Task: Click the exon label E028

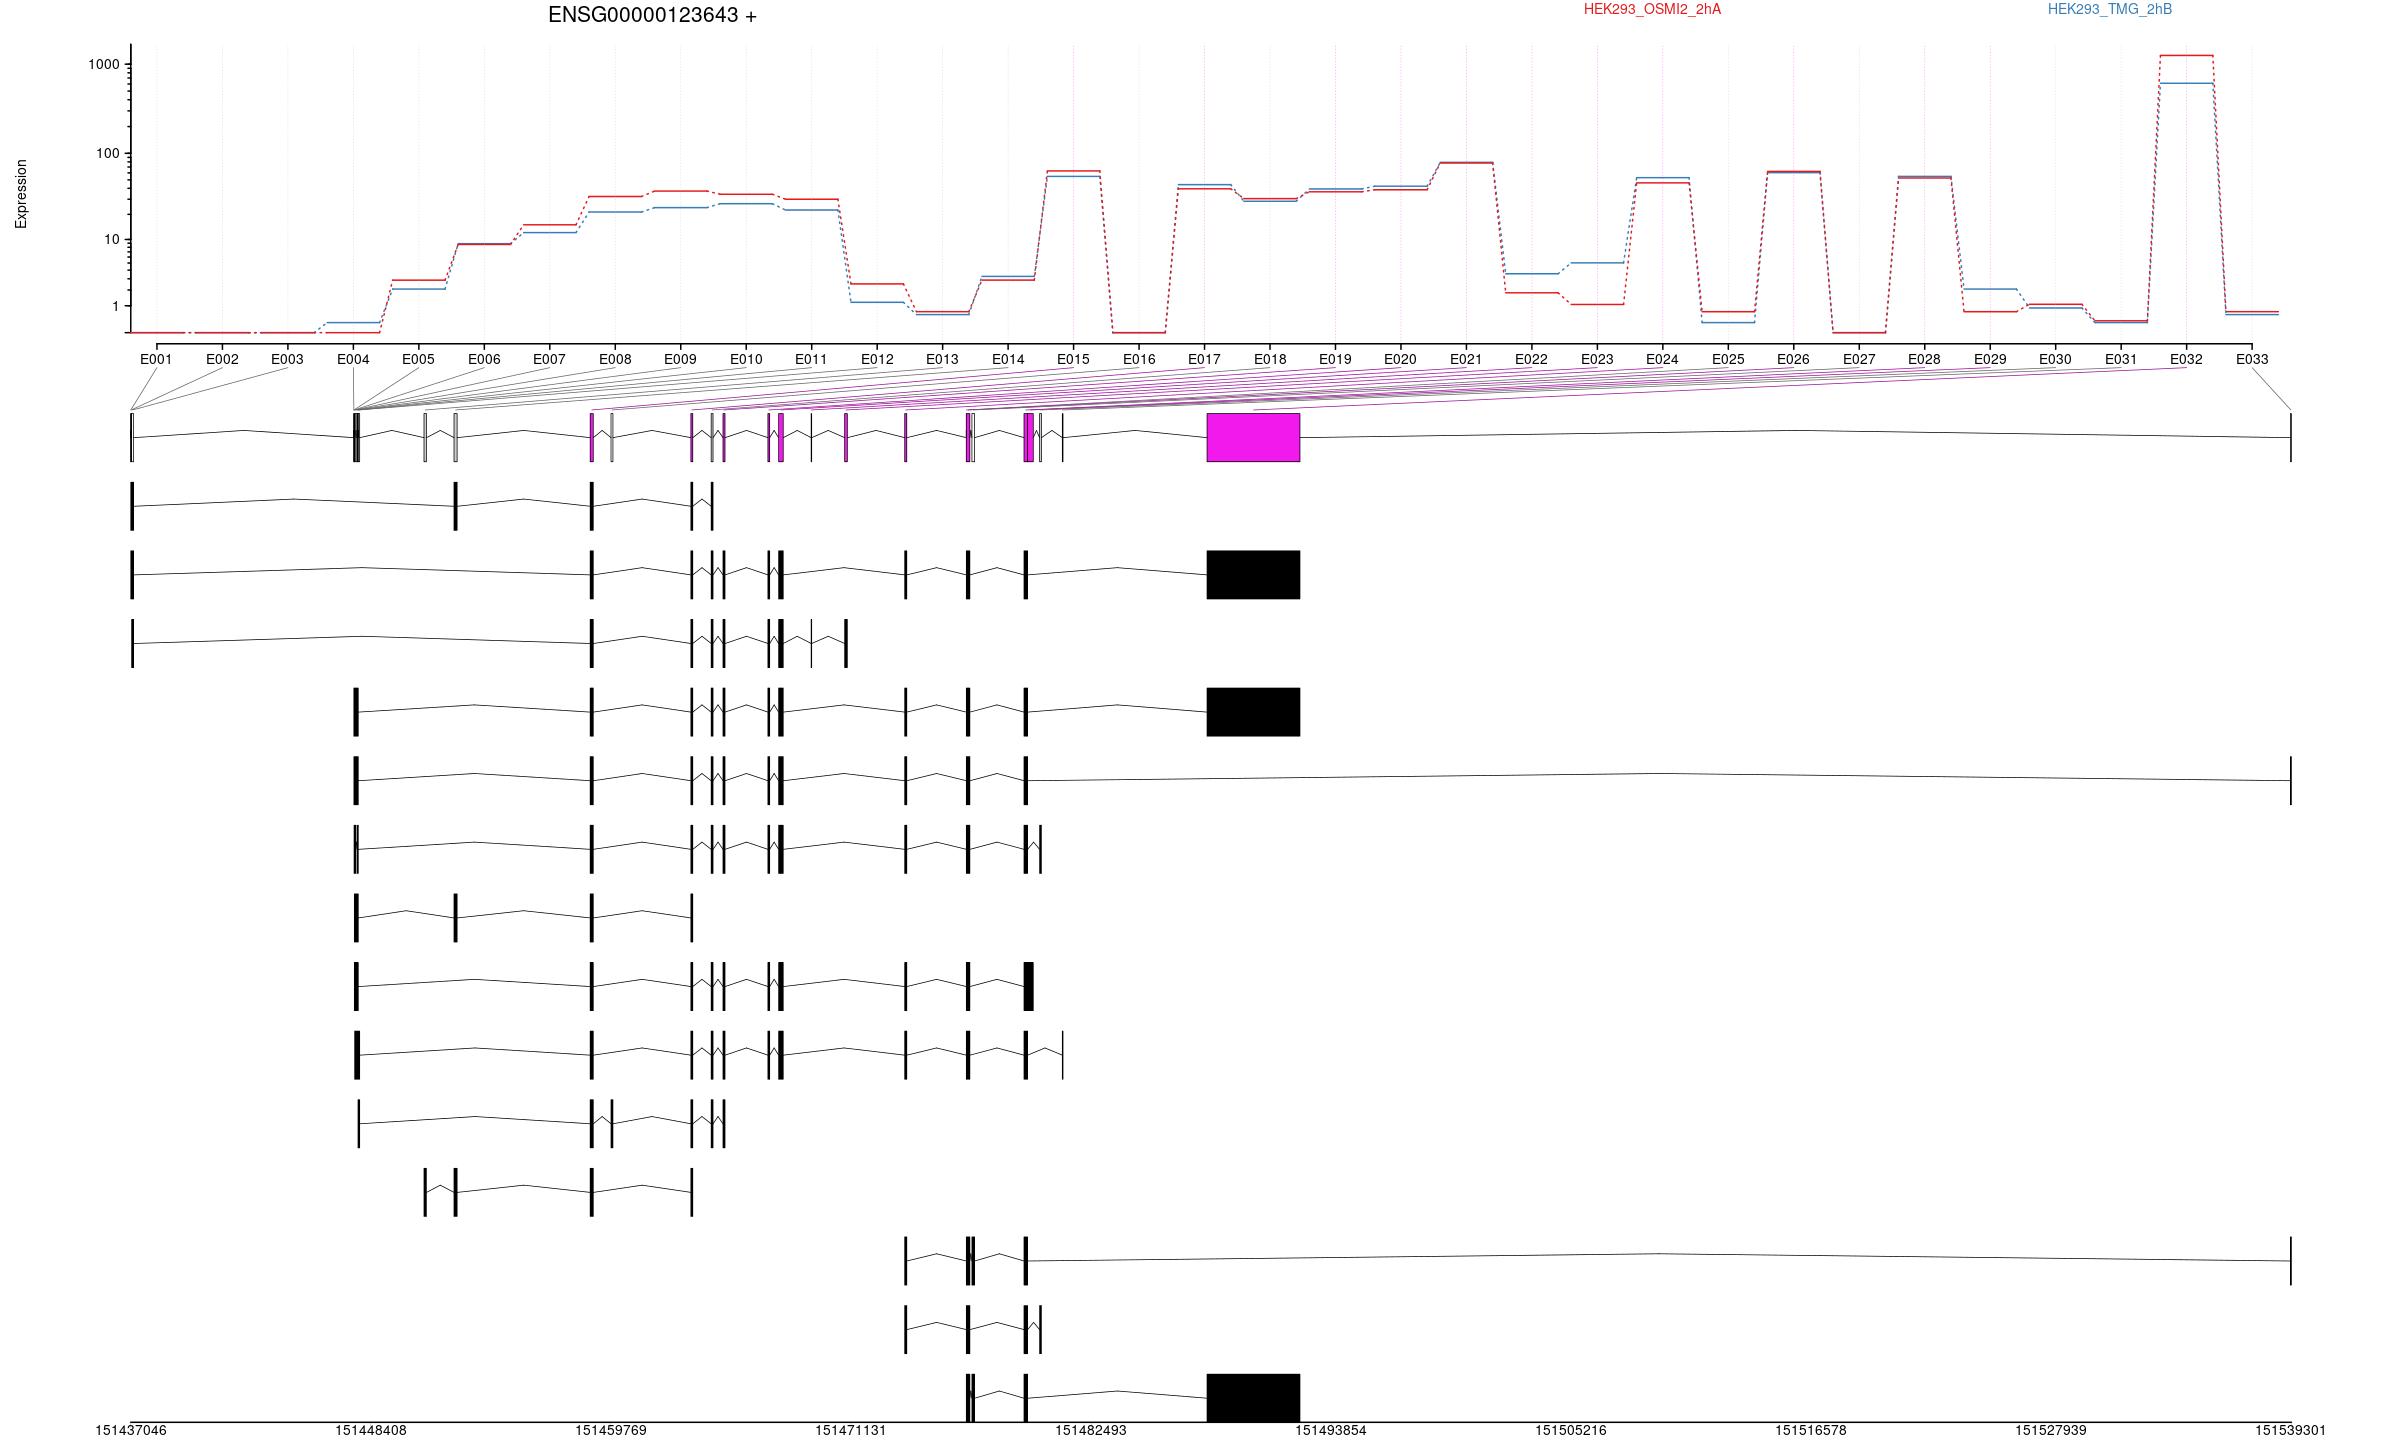Action: coord(1924,359)
